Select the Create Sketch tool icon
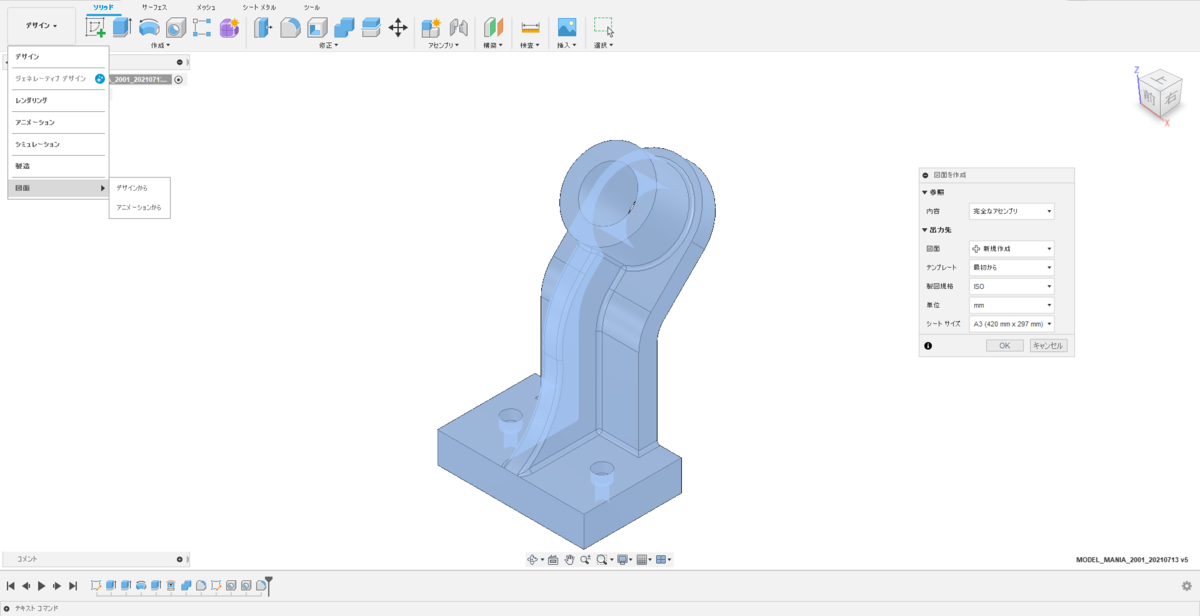The width and height of the screenshot is (1200, 616). [96, 27]
